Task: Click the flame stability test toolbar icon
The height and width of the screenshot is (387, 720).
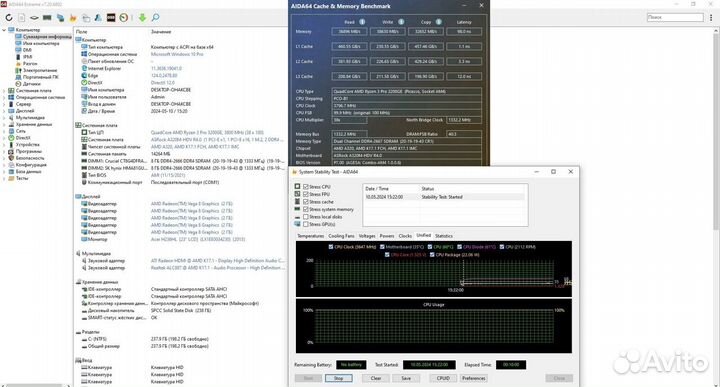Action: 73,17
